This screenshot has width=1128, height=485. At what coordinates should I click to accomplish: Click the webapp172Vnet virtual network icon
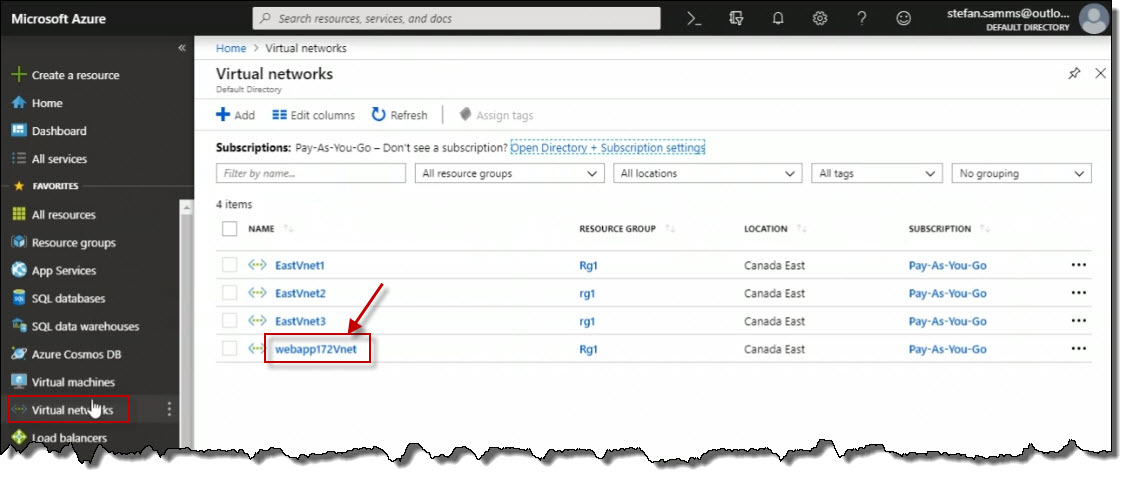255,349
